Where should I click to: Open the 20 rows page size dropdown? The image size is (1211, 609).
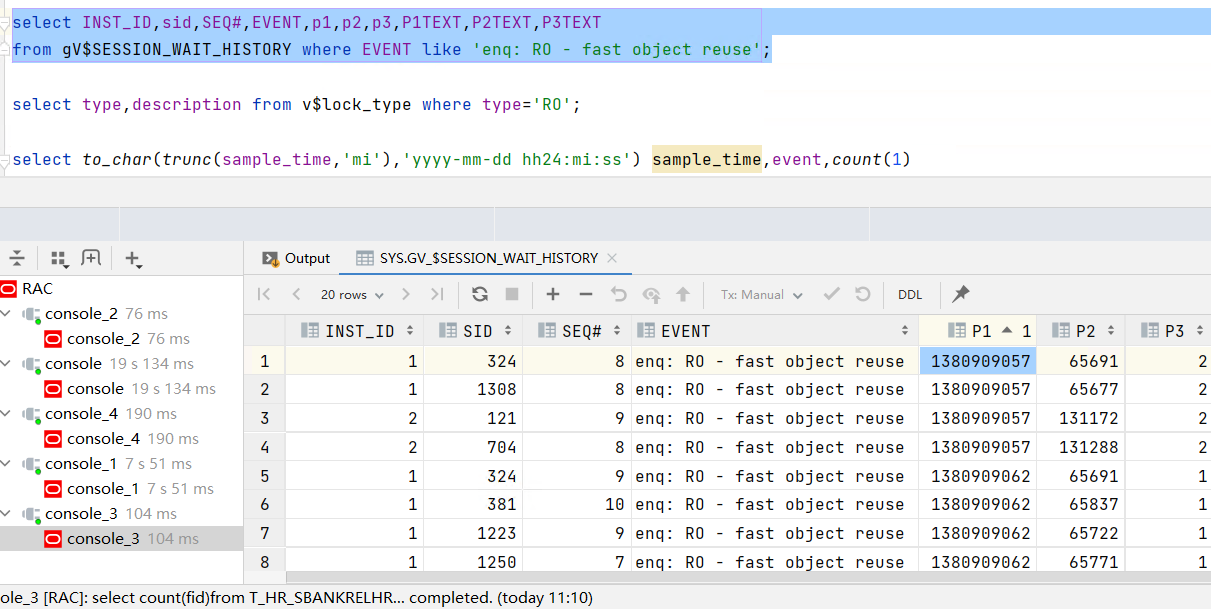click(x=351, y=295)
